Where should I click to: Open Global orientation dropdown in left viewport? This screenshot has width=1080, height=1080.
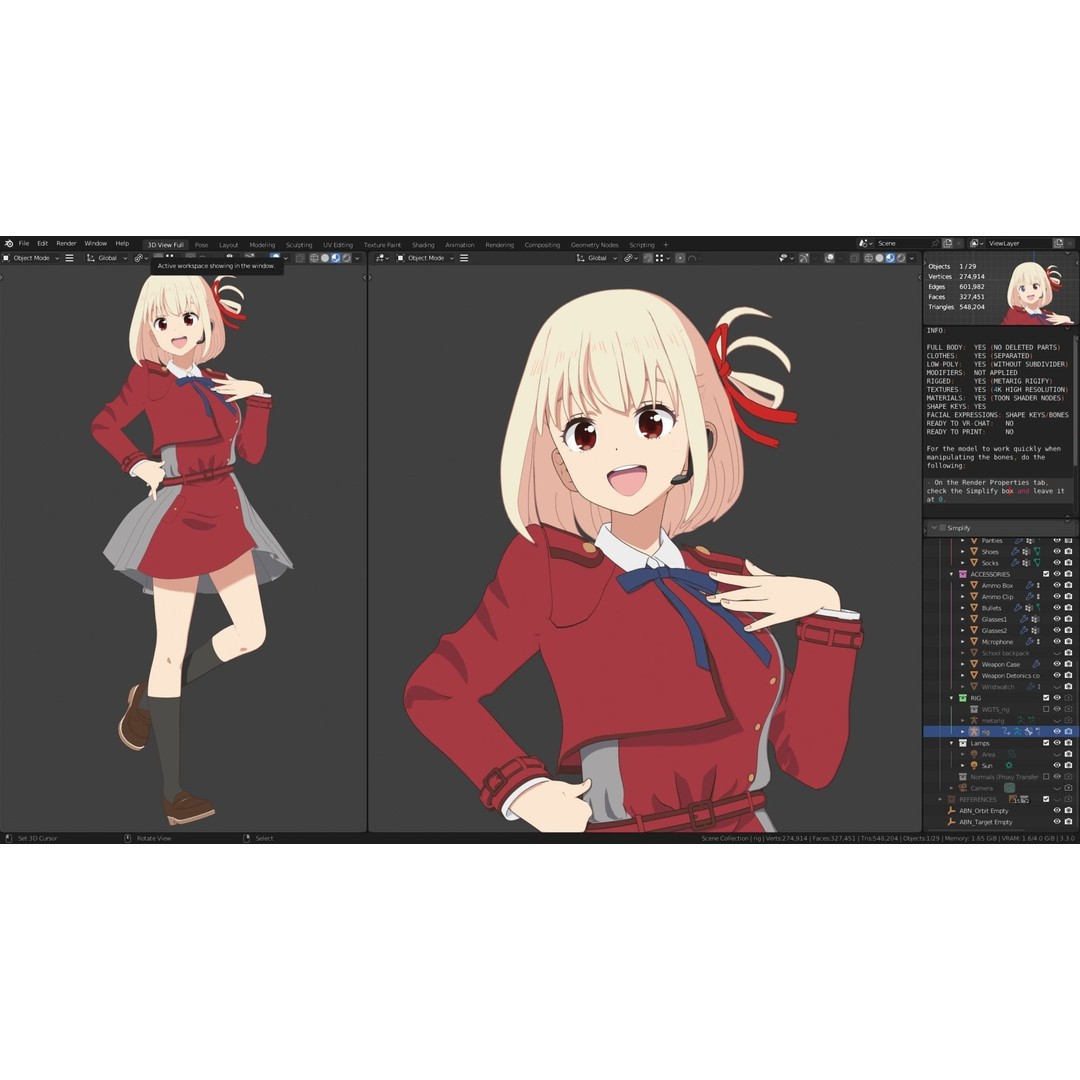click(108, 258)
